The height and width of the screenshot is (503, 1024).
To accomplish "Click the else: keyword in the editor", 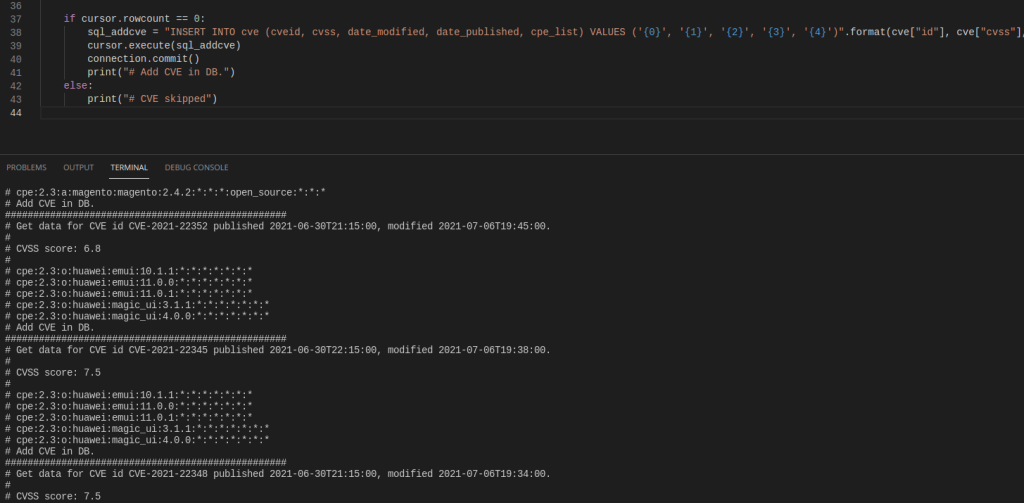I will 77,86.
